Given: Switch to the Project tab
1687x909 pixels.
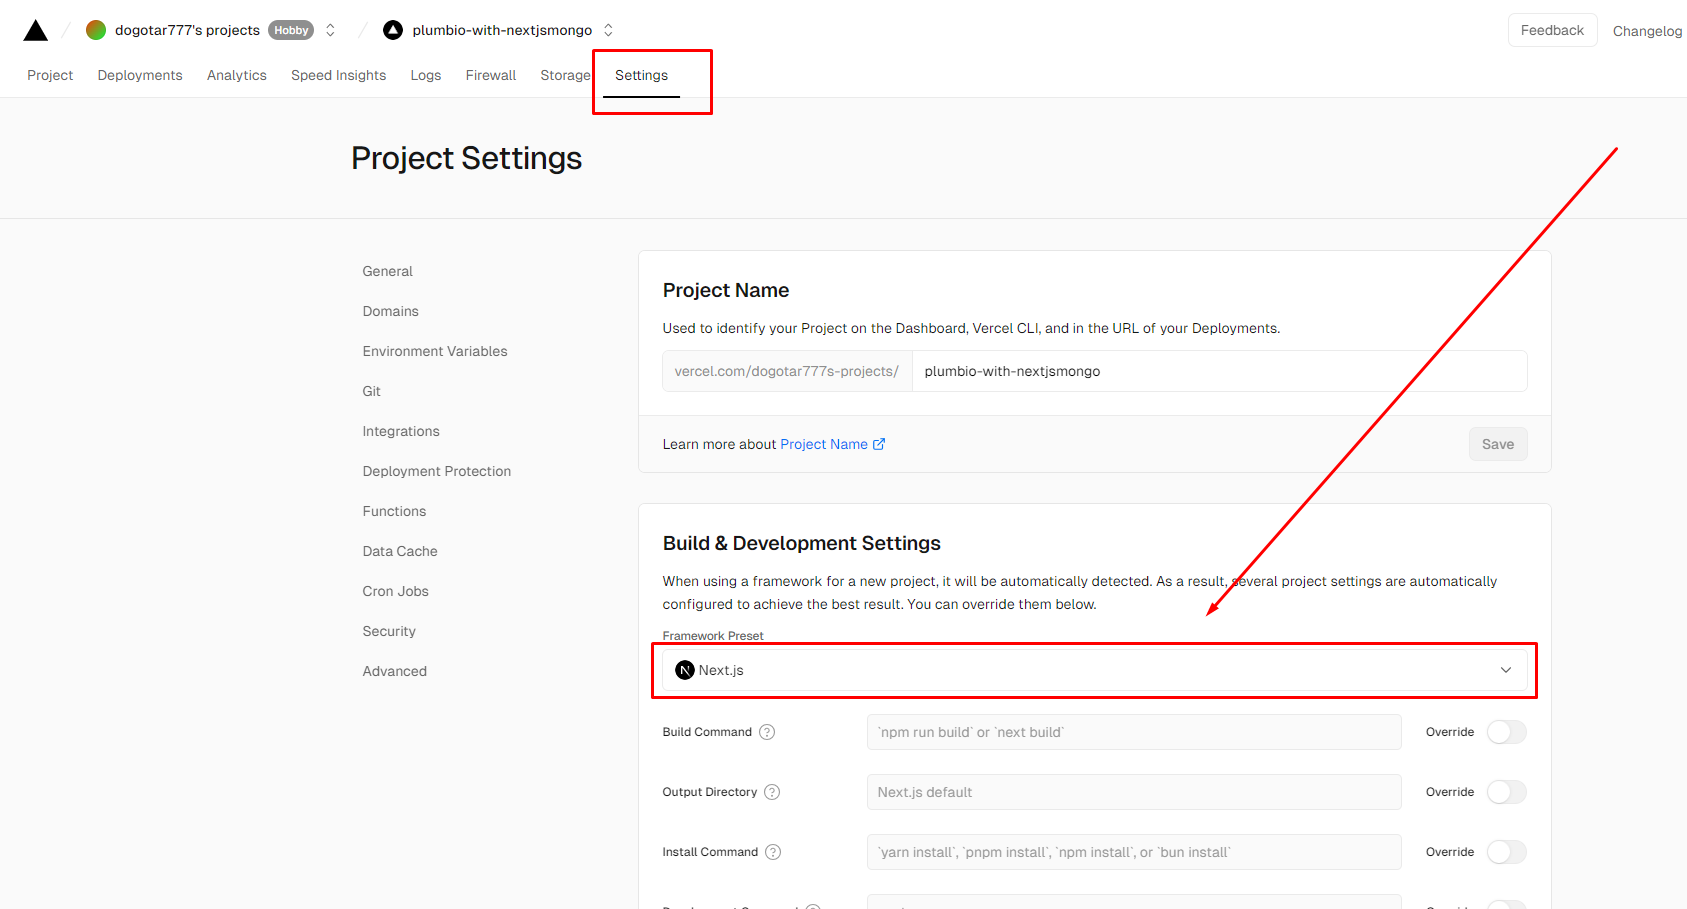Looking at the screenshot, I should [x=50, y=75].
